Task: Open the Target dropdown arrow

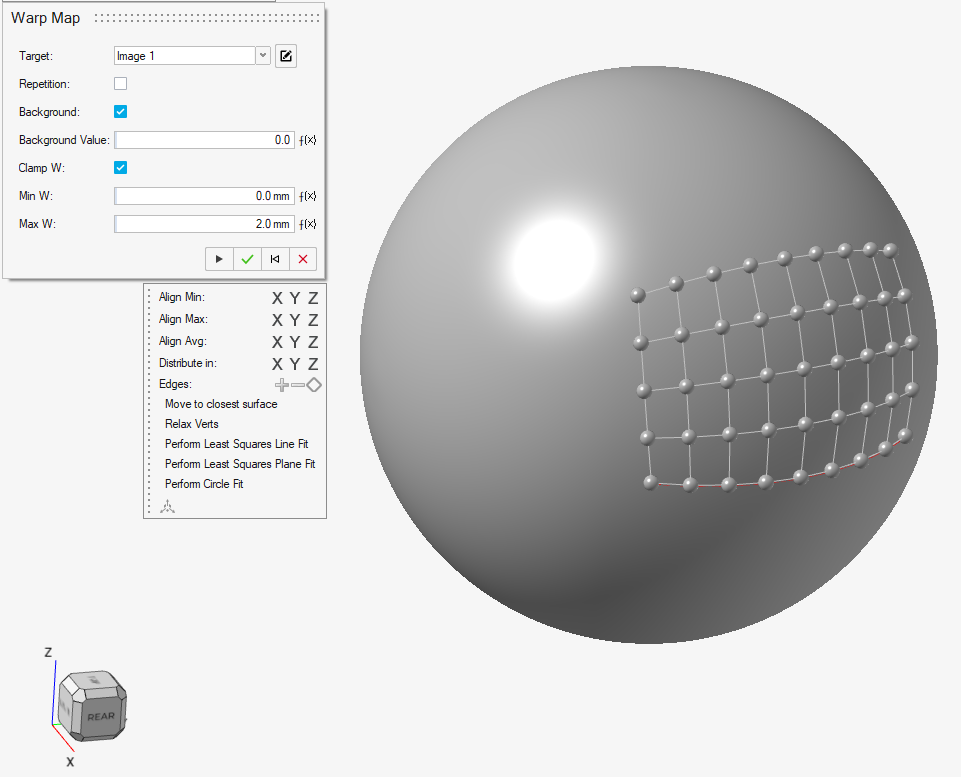Action: [263, 56]
